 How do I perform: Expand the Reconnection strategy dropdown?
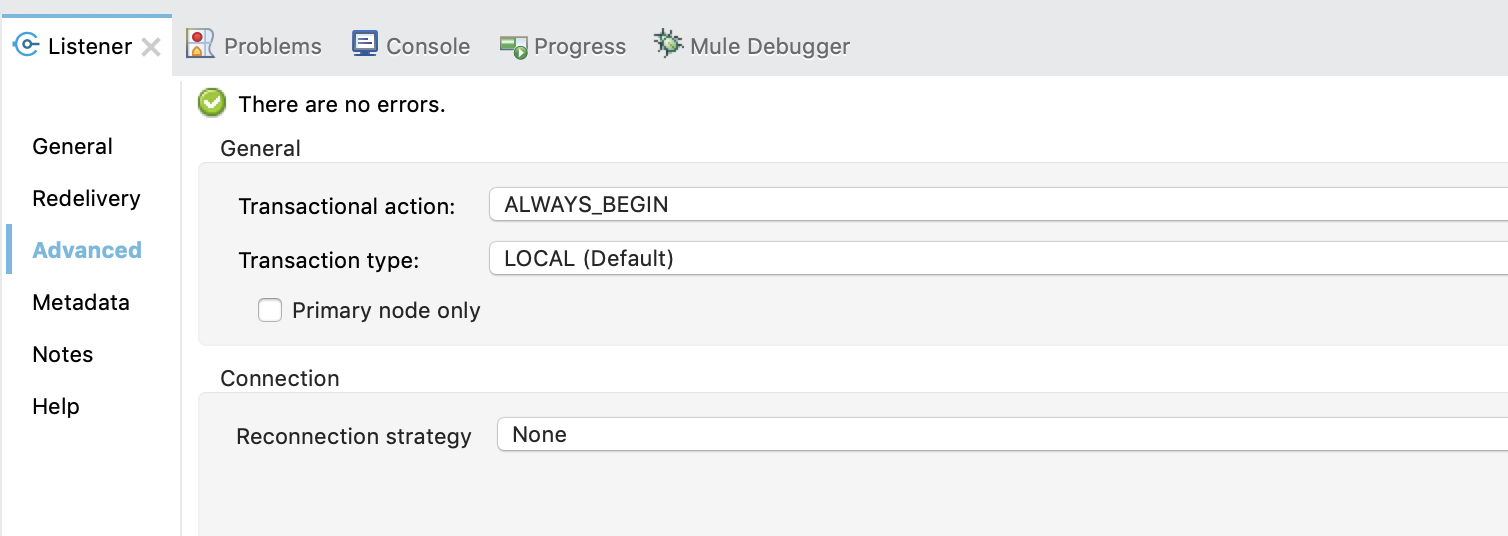(x=1002, y=434)
